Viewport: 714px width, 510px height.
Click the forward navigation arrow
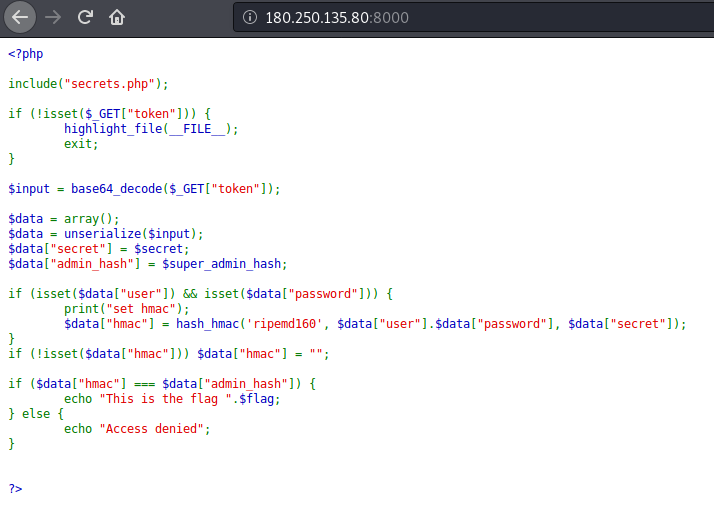54,17
